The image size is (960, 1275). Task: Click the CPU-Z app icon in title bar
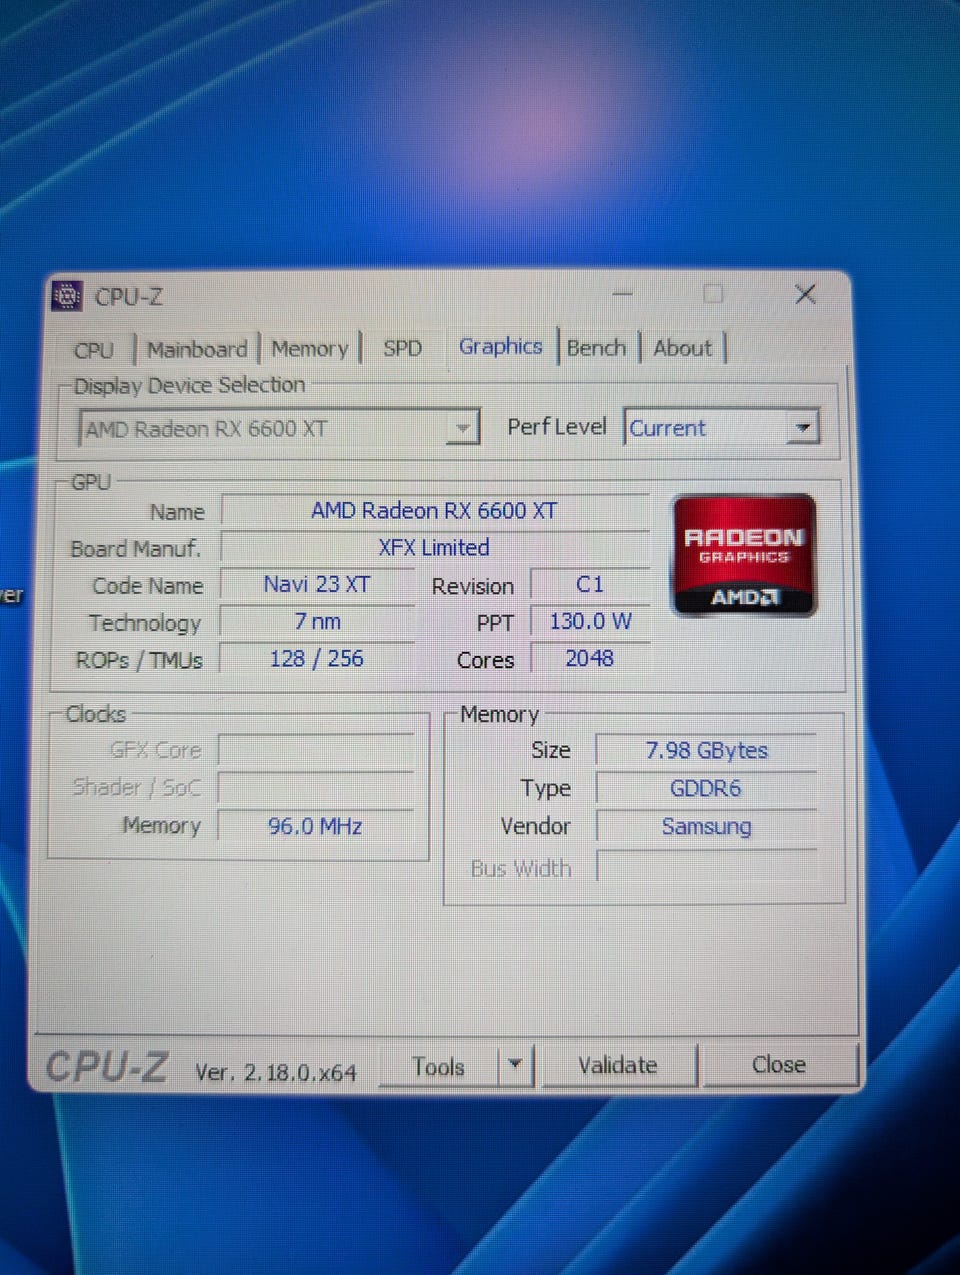(66, 296)
